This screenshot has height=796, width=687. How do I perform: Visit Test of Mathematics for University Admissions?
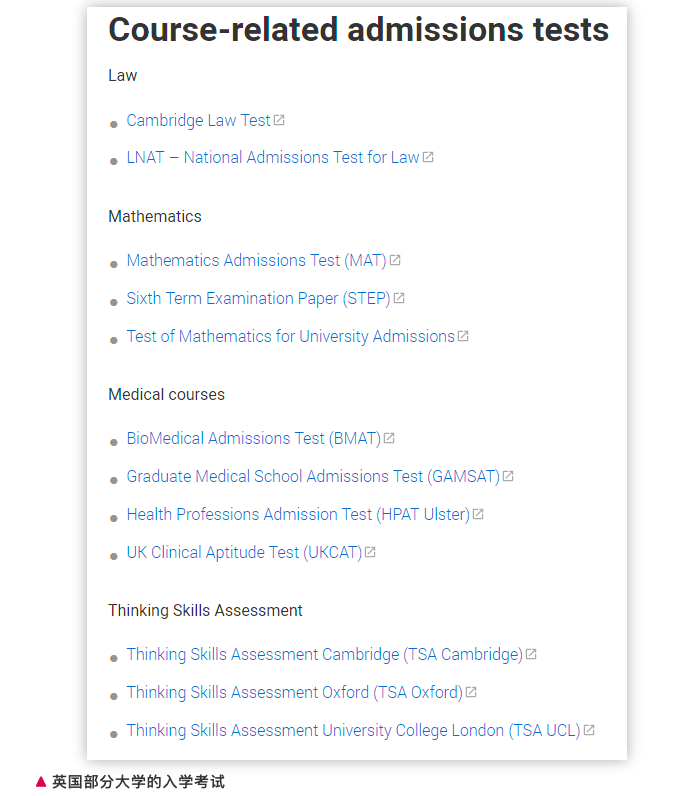[290, 337]
